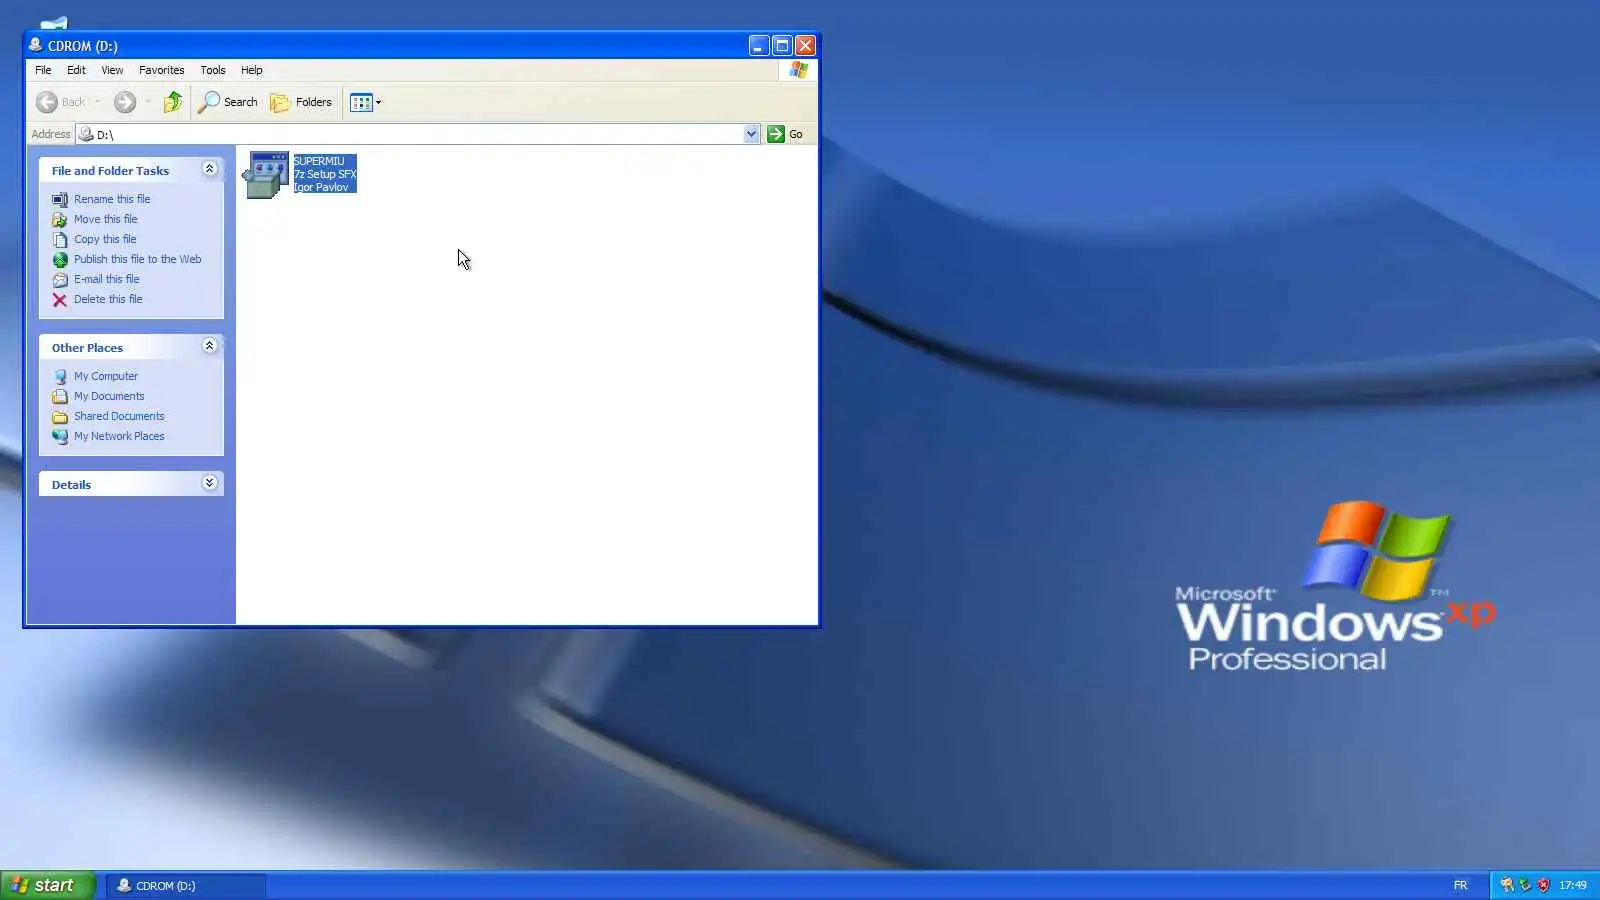Image resolution: width=1600 pixels, height=900 pixels.
Task: Collapse File and Folder Tasks panel
Action: click(x=209, y=169)
